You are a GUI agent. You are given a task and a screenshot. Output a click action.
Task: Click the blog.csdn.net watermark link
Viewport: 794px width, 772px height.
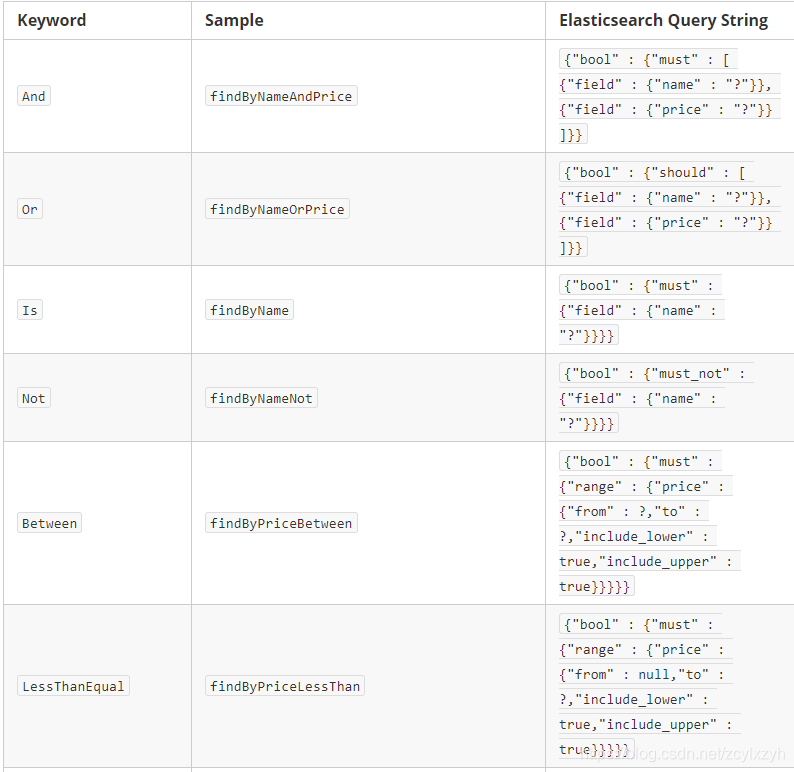[683, 754]
